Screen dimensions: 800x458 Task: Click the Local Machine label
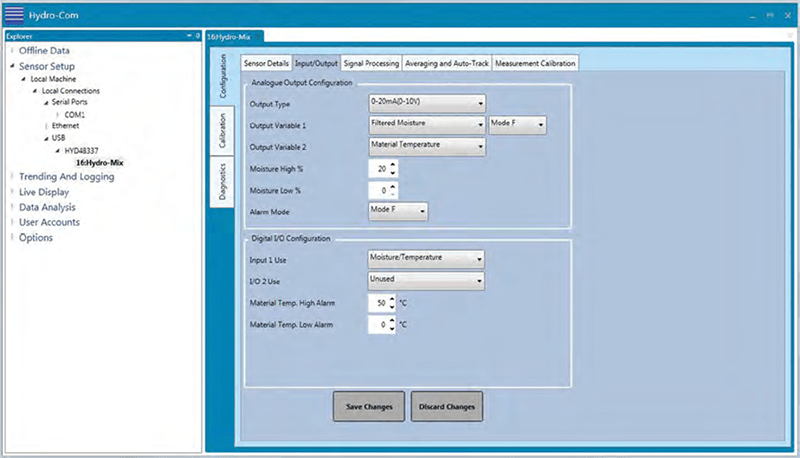point(53,79)
